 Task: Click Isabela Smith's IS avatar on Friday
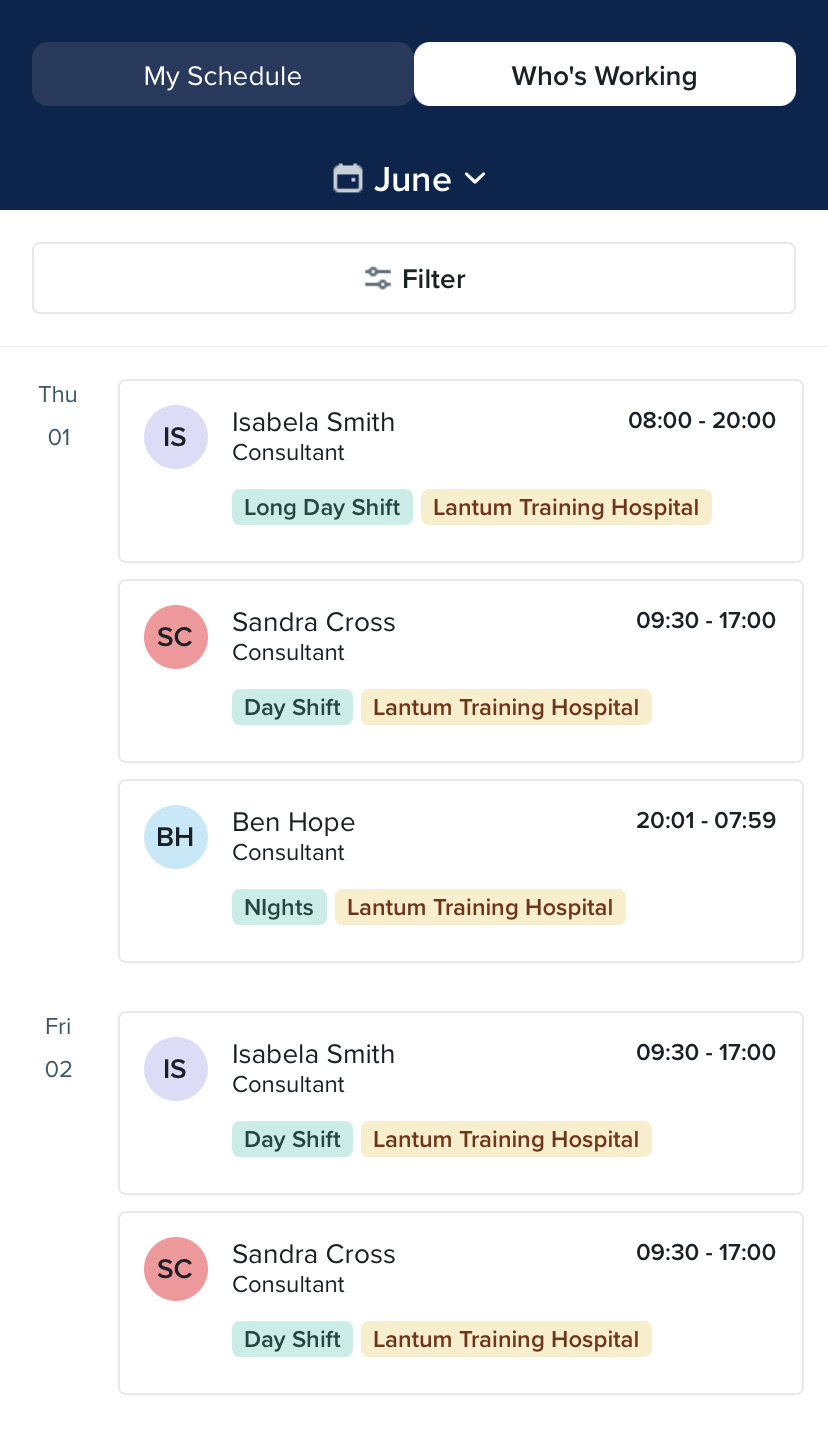click(x=175, y=1069)
